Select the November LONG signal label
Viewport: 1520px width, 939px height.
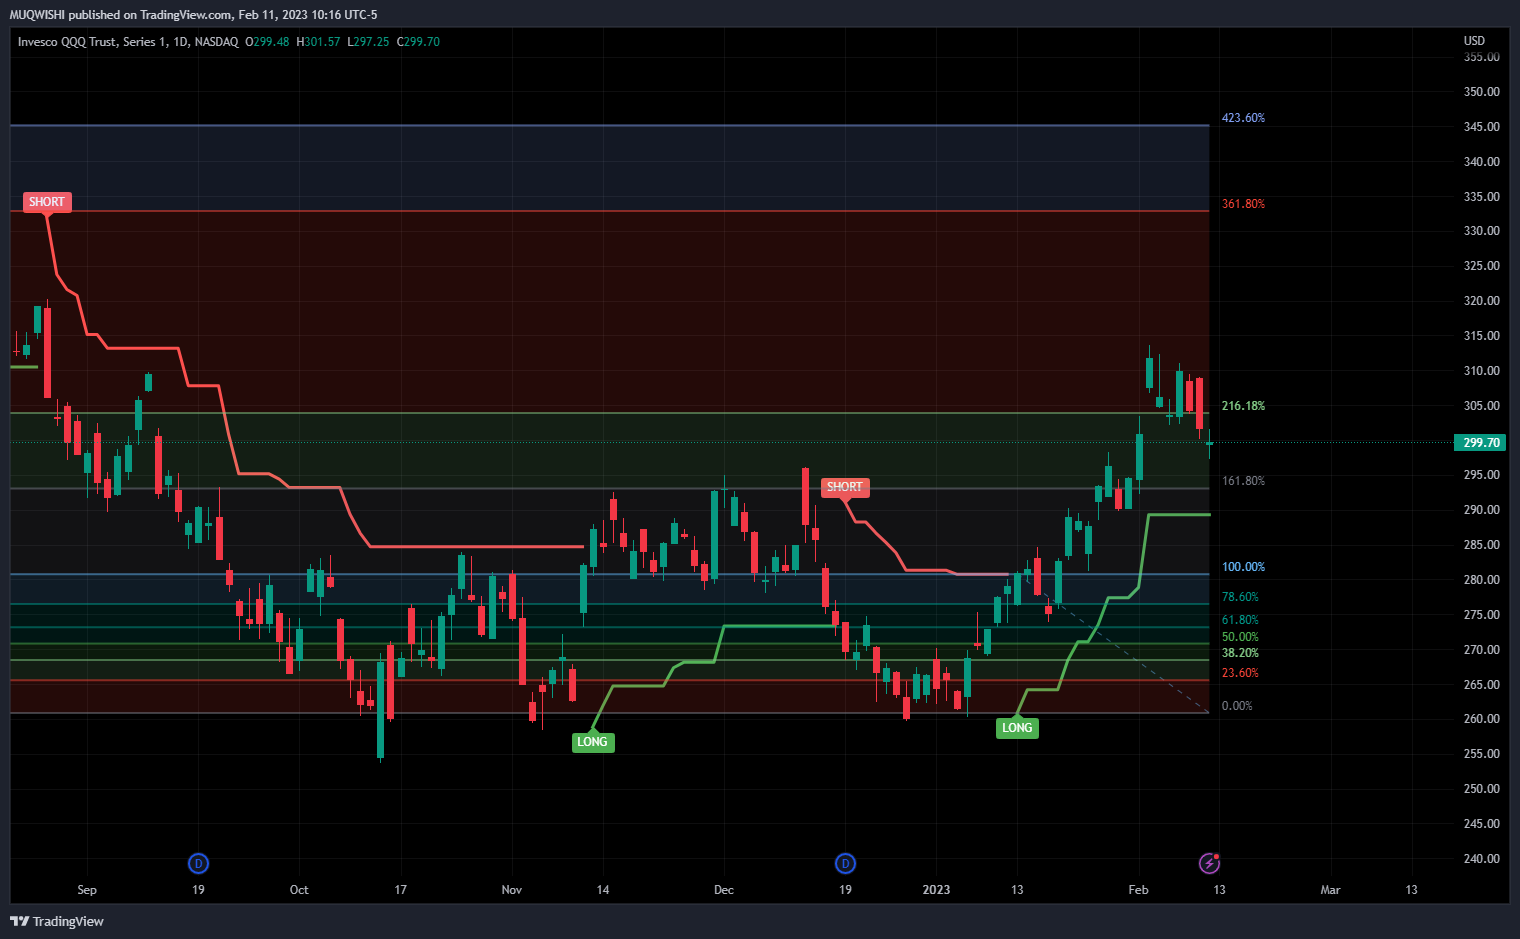pyautogui.click(x=592, y=742)
